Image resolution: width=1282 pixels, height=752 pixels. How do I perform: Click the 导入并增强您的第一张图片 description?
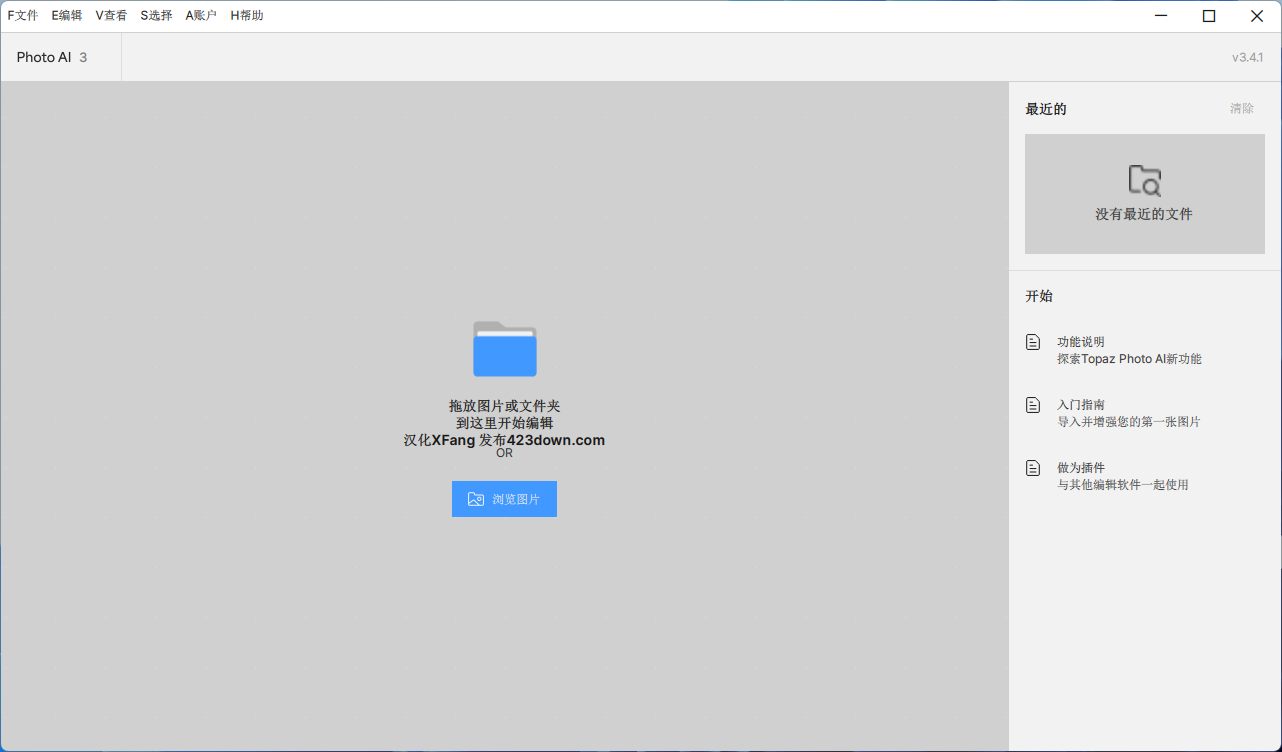pyautogui.click(x=1128, y=422)
